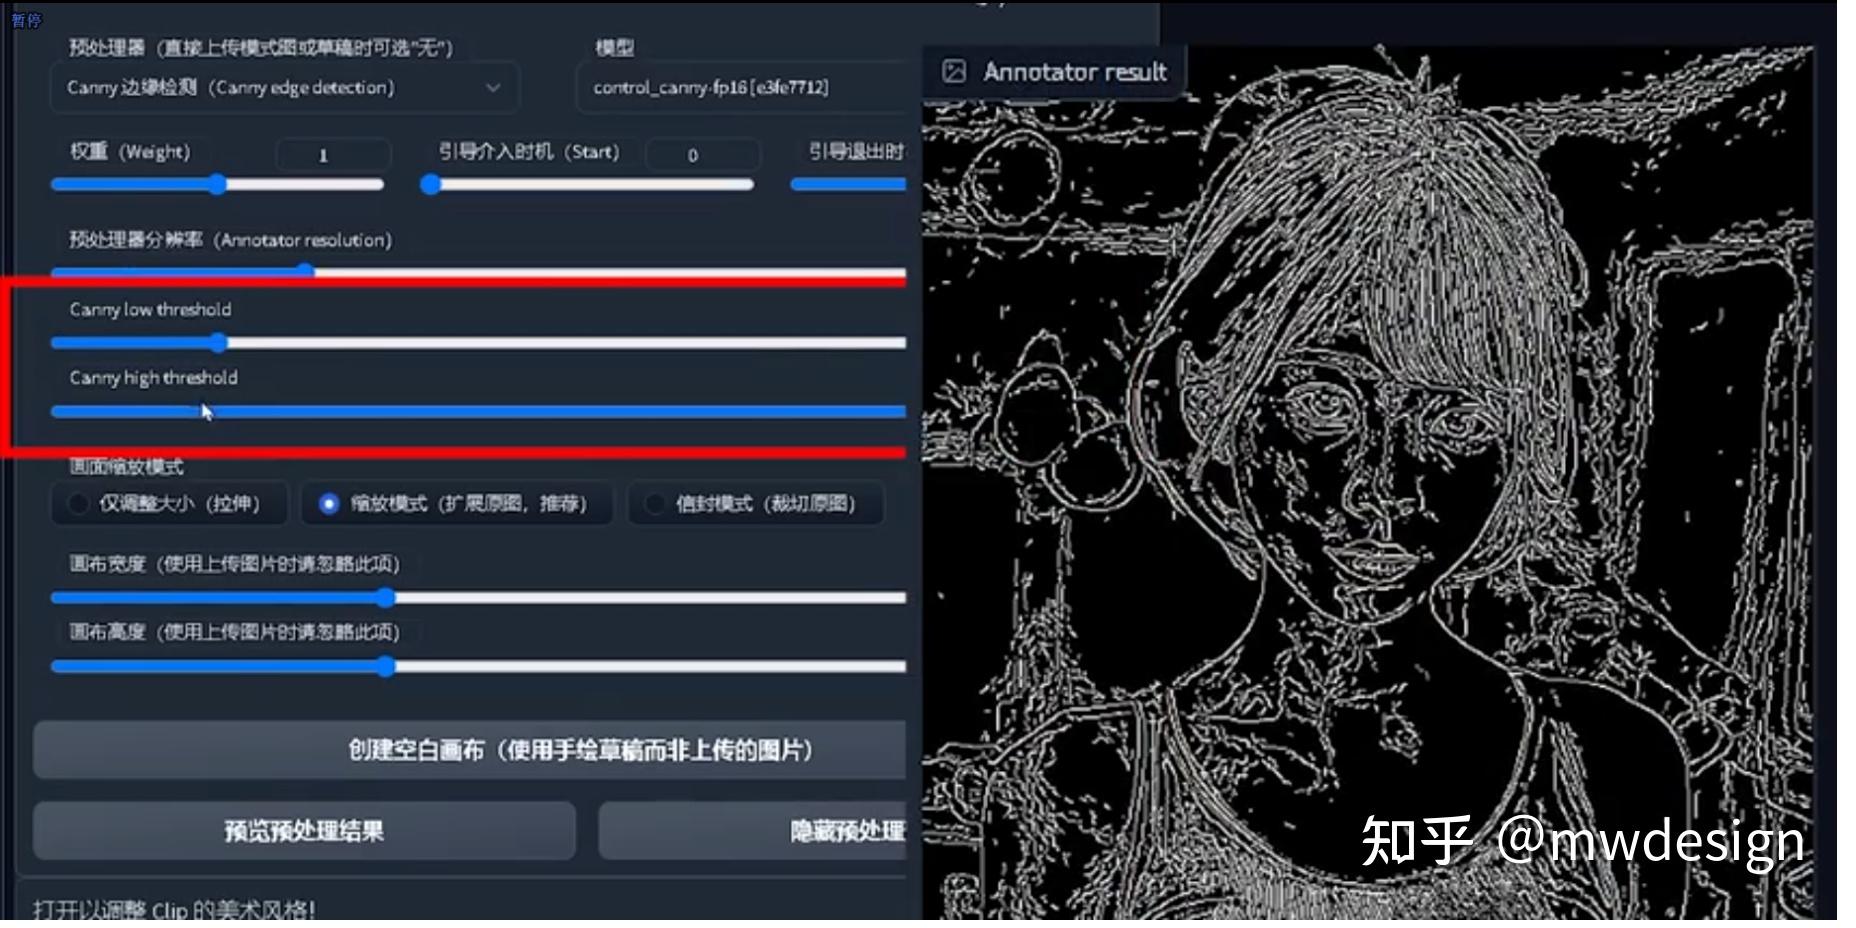Click the Canny low threshold slider handle

[221, 342]
